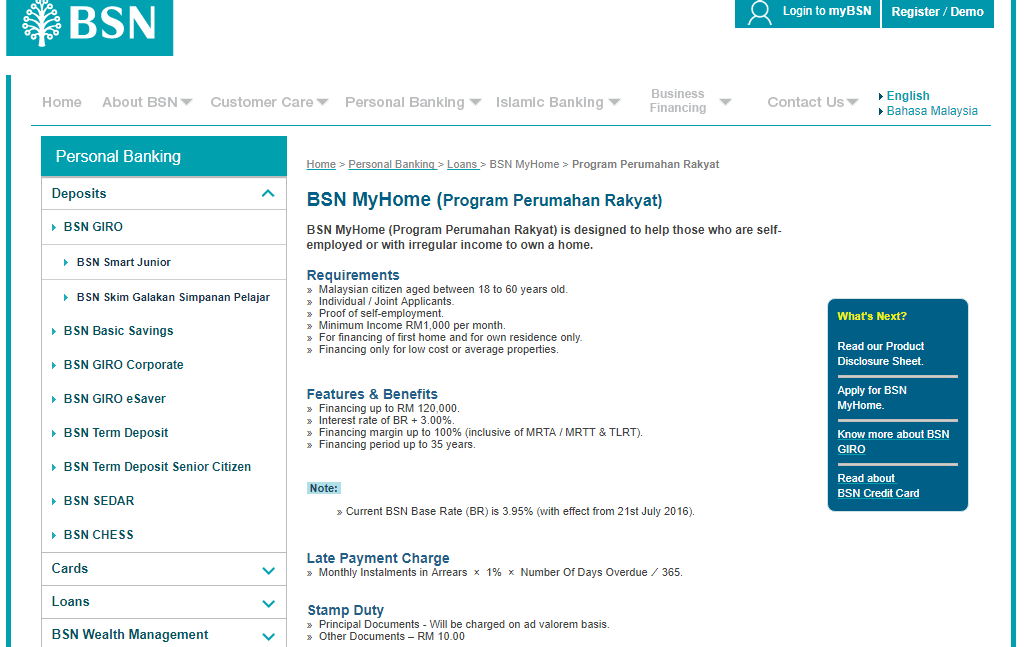Viewport: 1024px width, 647px height.
Task: Click the Features & Benefits heading
Action: pyautogui.click(x=372, y=394)
